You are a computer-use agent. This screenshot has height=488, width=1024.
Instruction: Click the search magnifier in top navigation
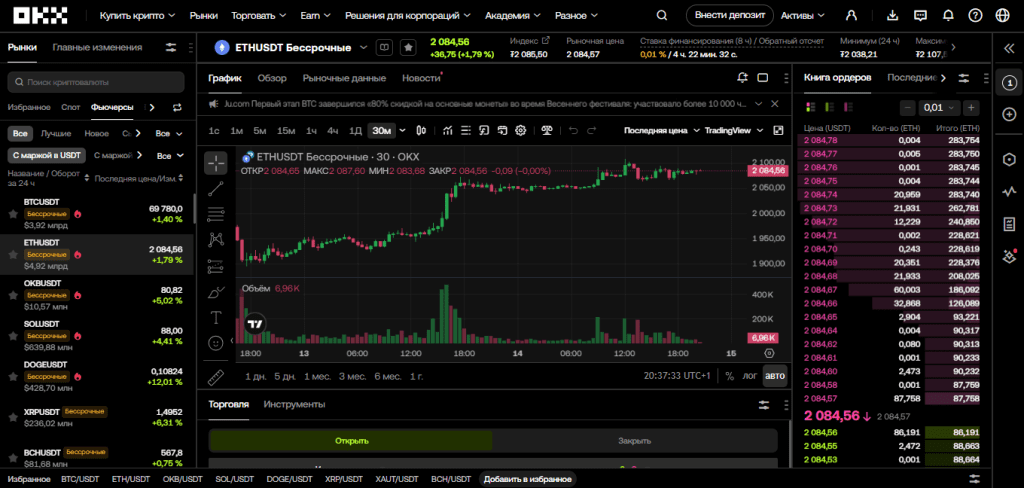[662, 15]
